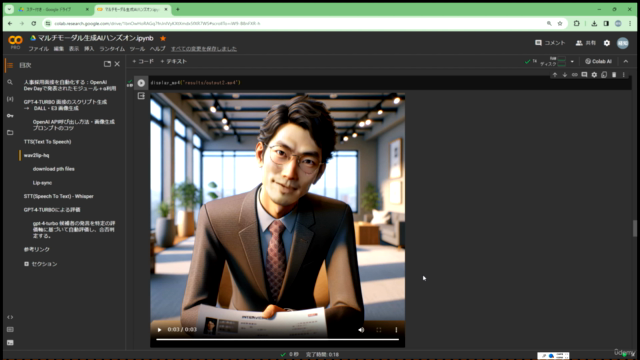Viewport: 640px width, 360px height.
Task: Collapse the header with chevron
Action: coord(626,62)
